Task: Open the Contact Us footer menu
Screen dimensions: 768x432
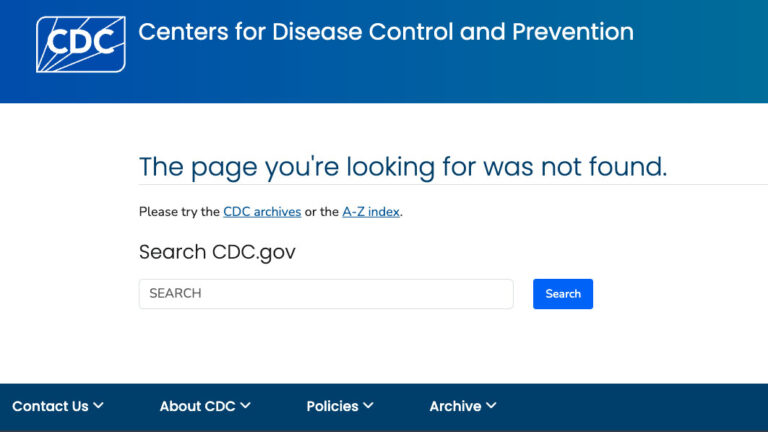Action: pos(58,406)
